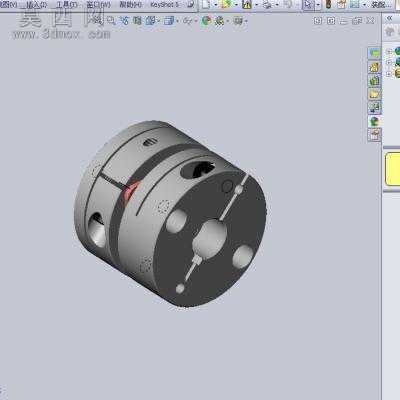Click the Edit Appearance color sphere icon
400x400 pixels.
(206, 21)
